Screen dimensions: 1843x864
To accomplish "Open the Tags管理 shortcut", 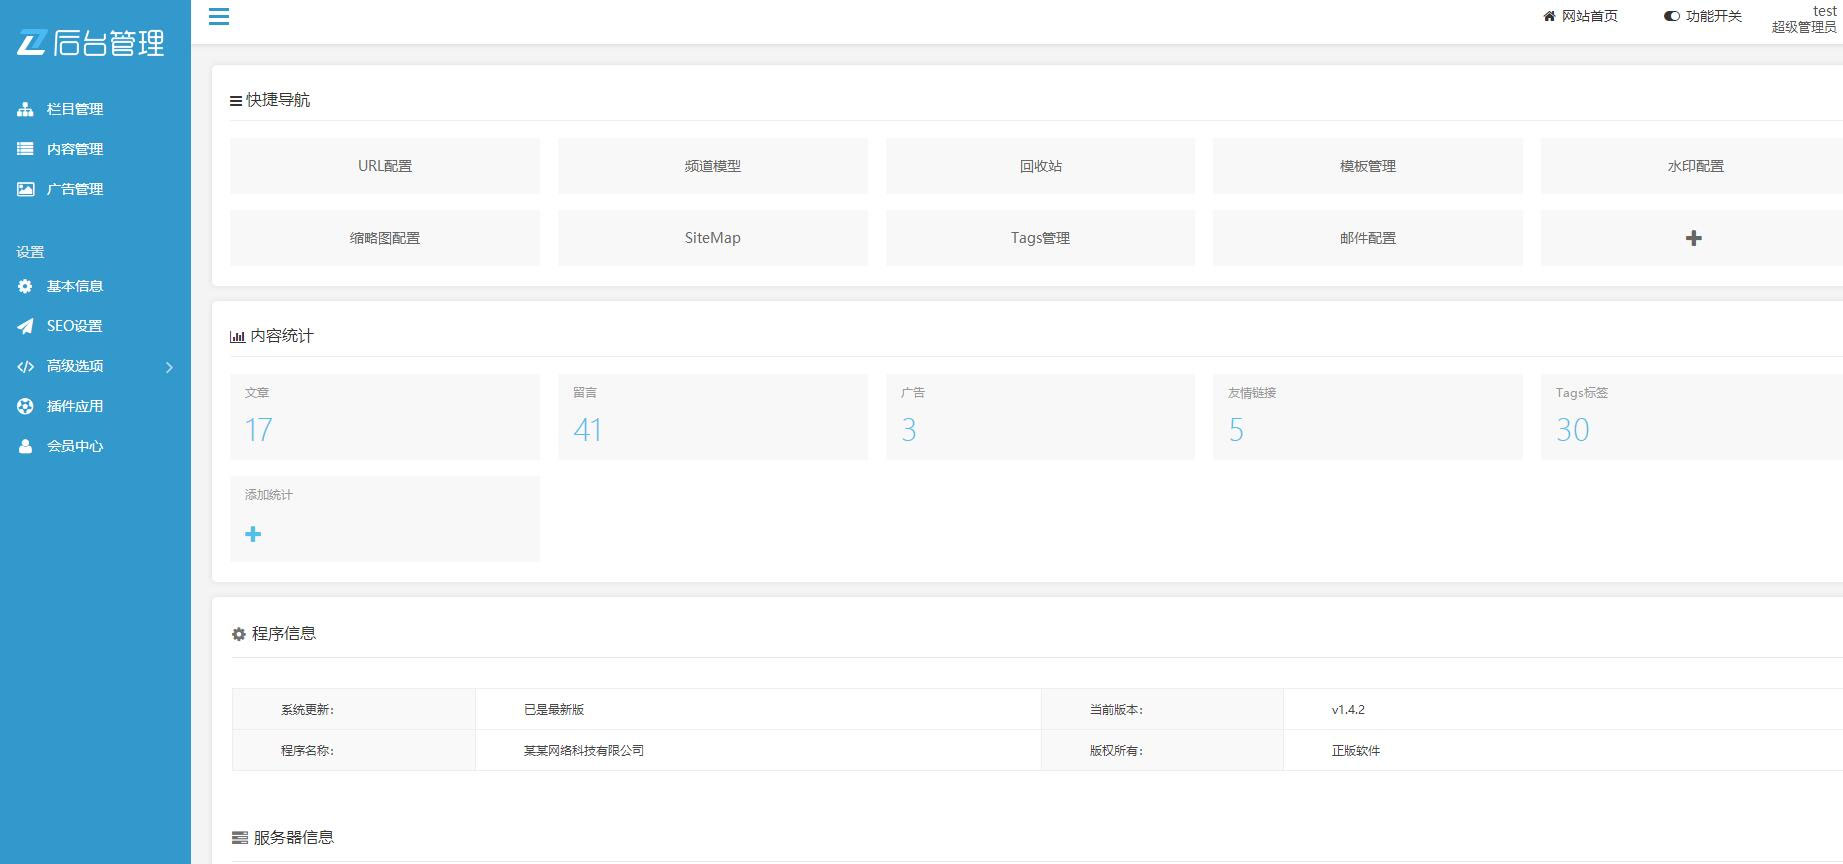I will [x=1040, y=238].
